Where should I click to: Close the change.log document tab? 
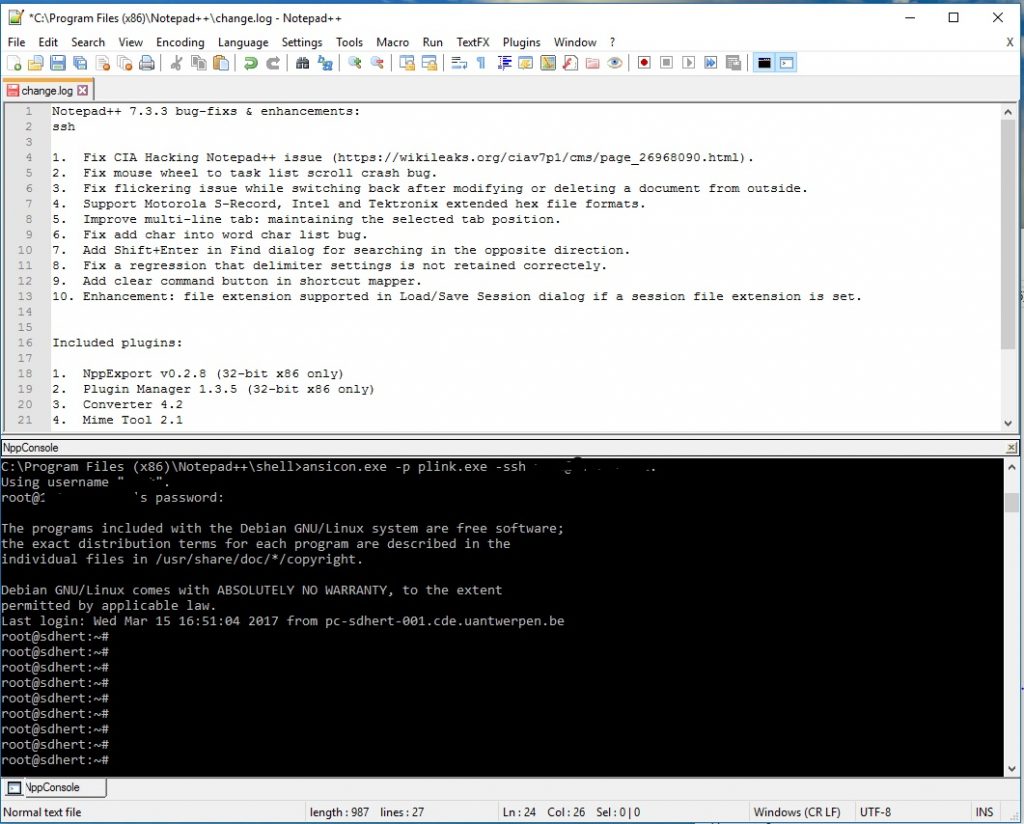pyautogui.click(x=81, y=89)
